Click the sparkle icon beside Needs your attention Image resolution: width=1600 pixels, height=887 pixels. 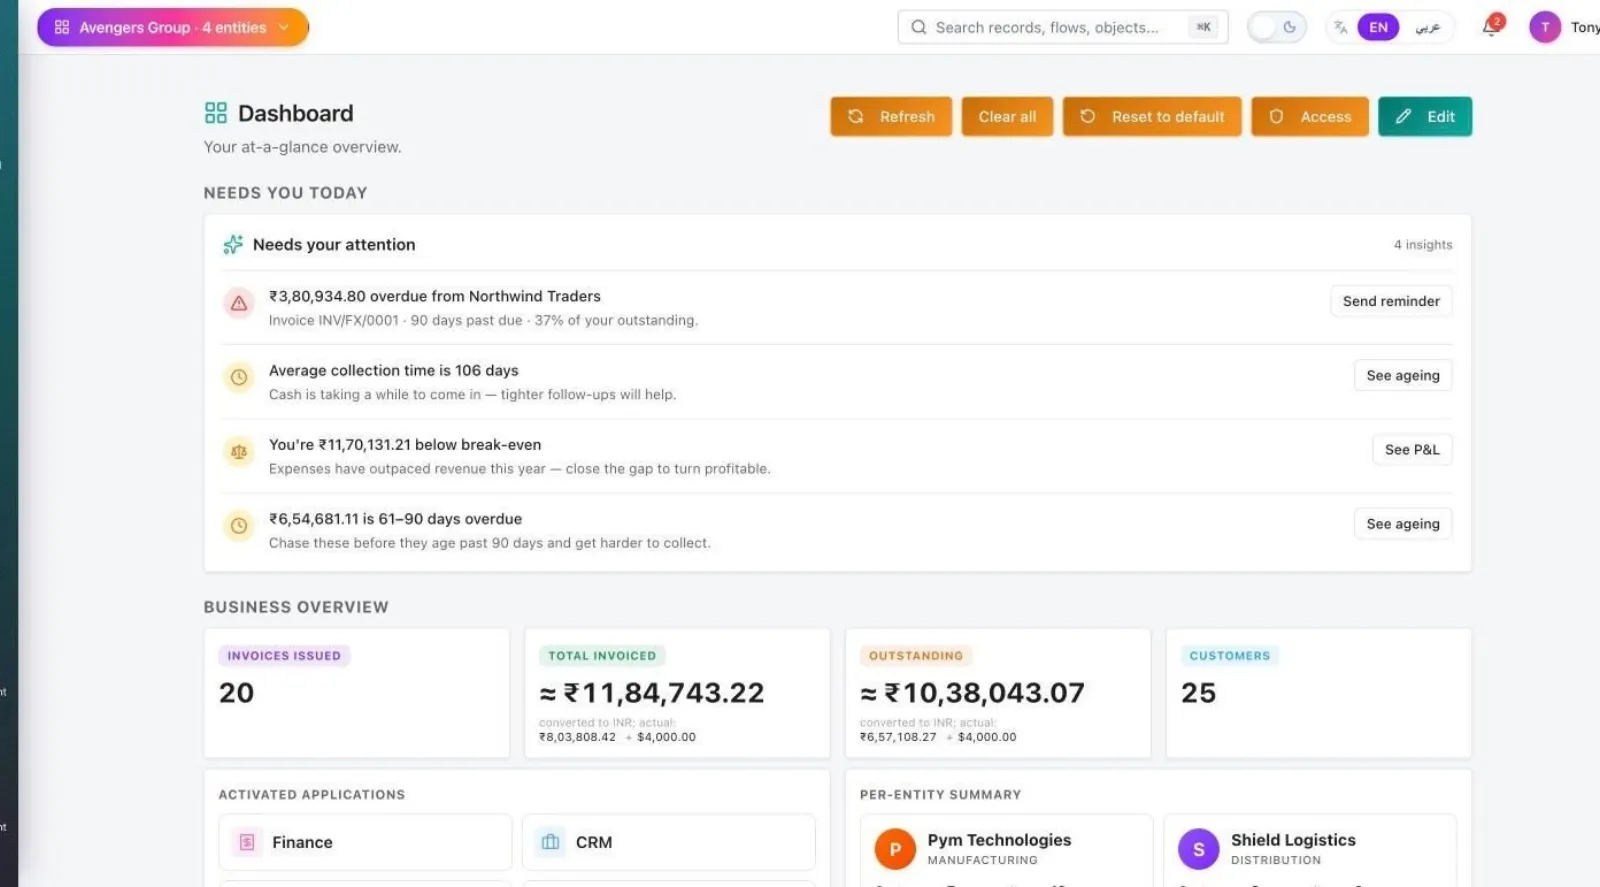[233, 244]
